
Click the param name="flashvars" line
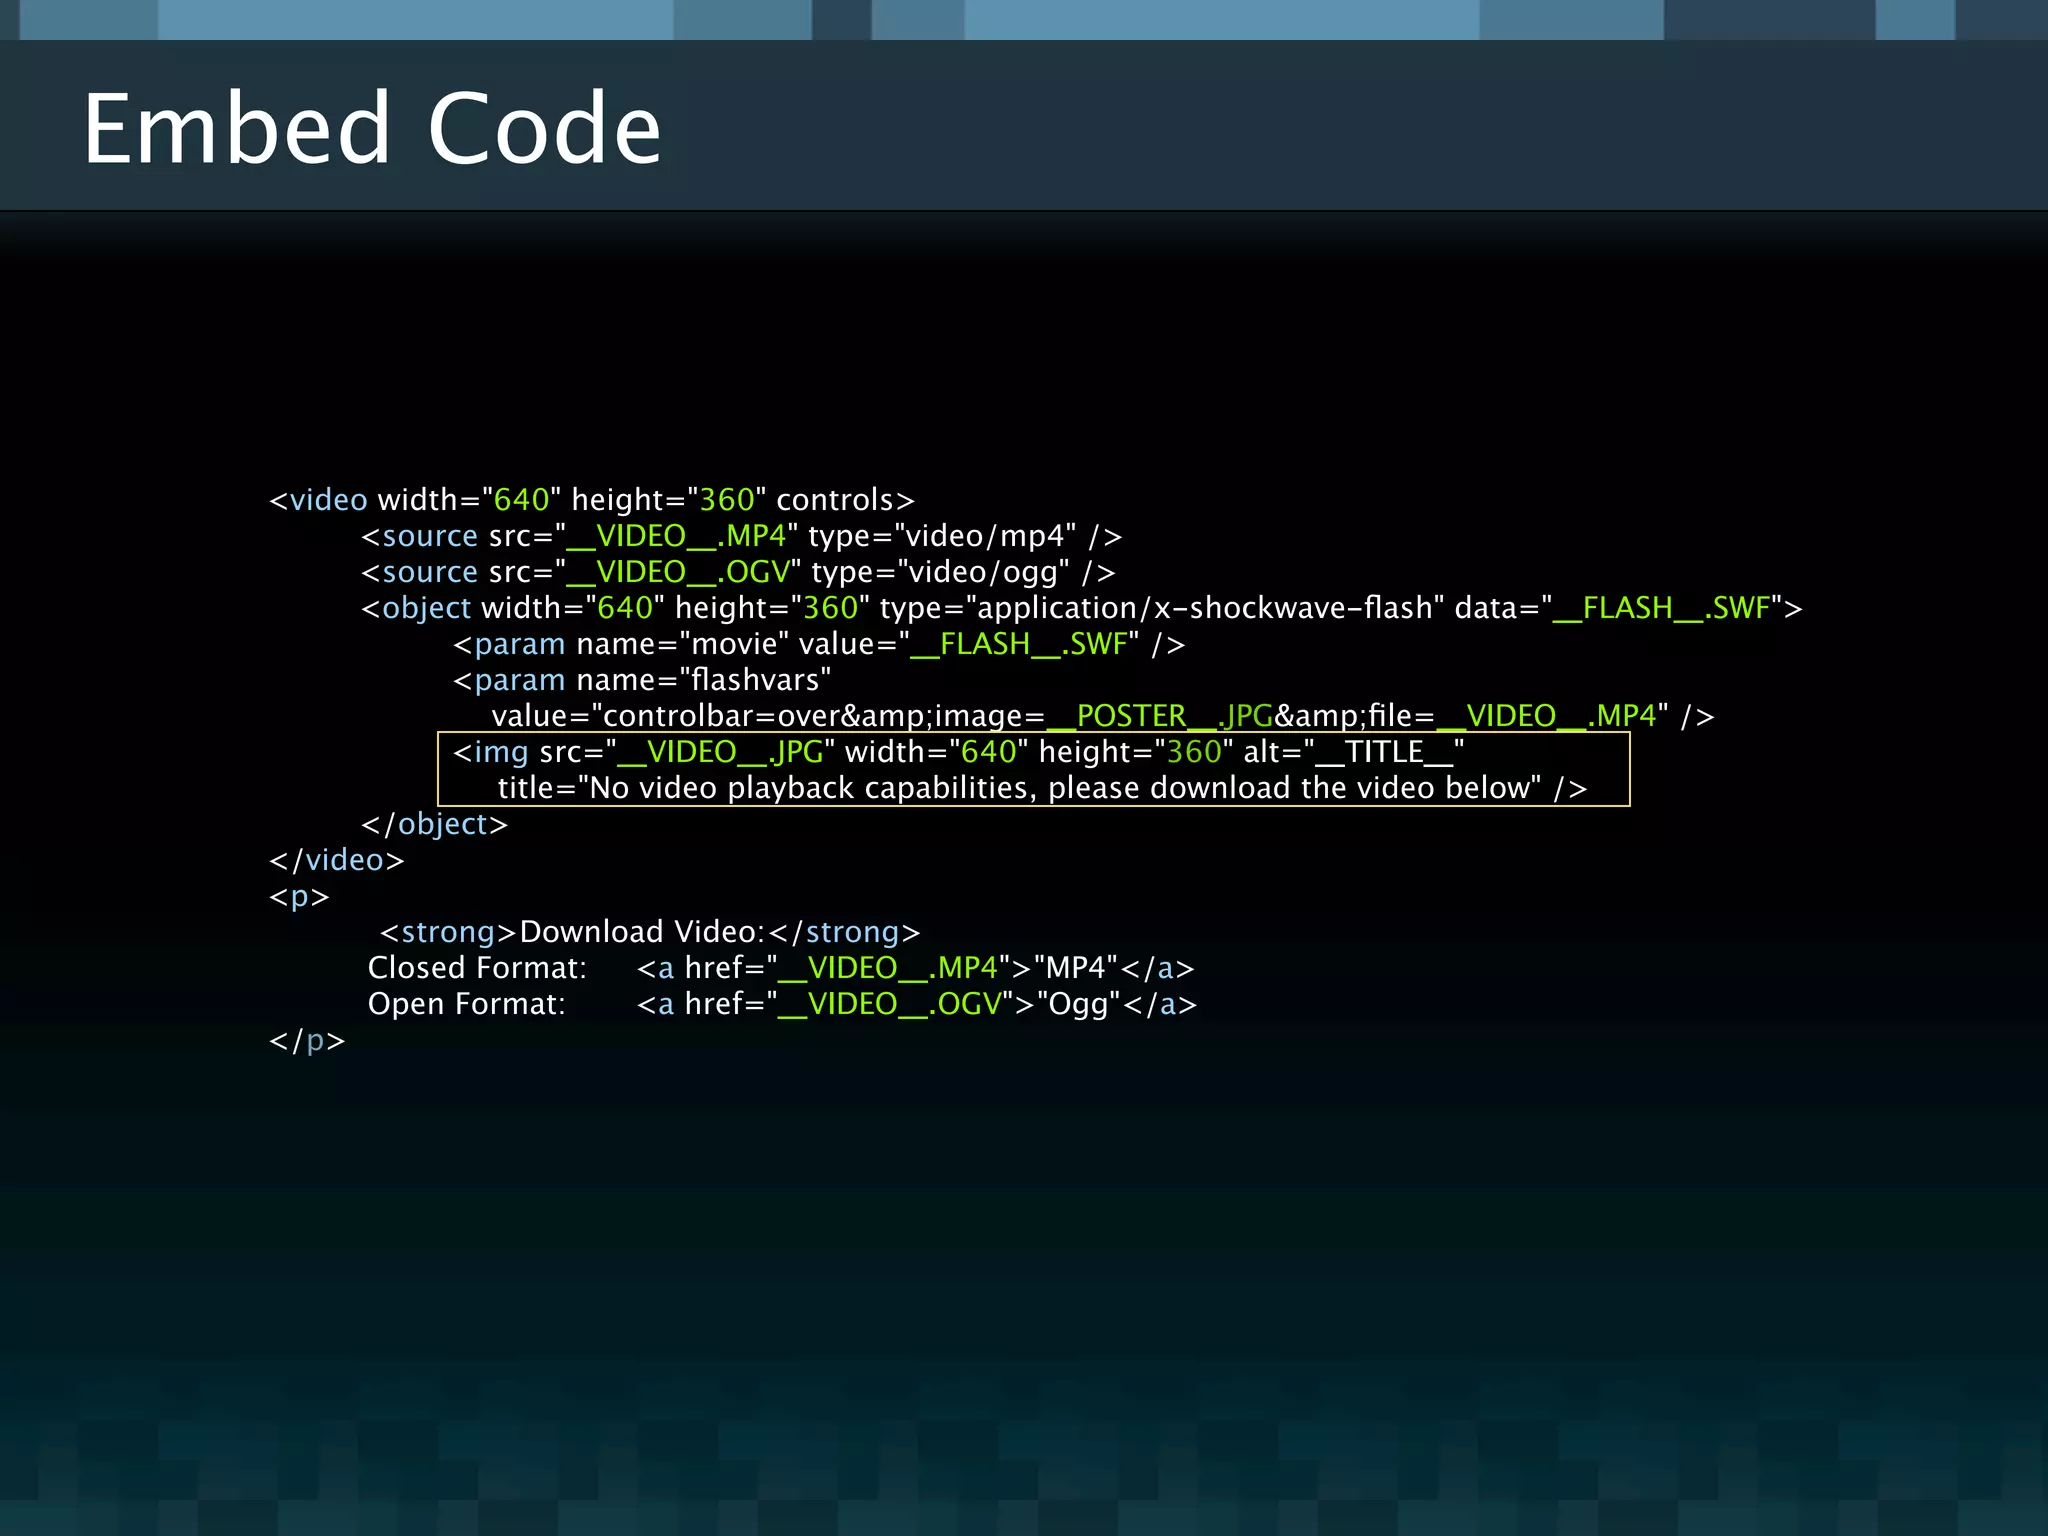pos(642,680)
